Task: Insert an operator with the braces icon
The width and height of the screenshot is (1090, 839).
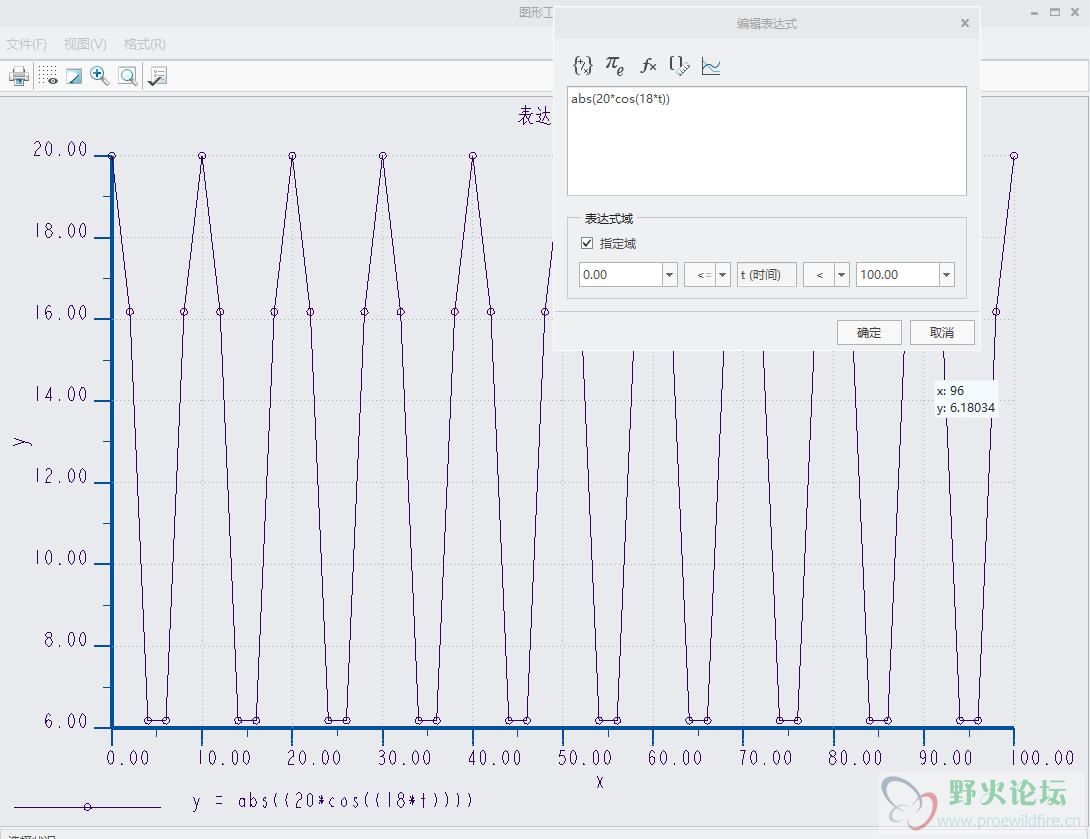Action: (x=582, y=65)
